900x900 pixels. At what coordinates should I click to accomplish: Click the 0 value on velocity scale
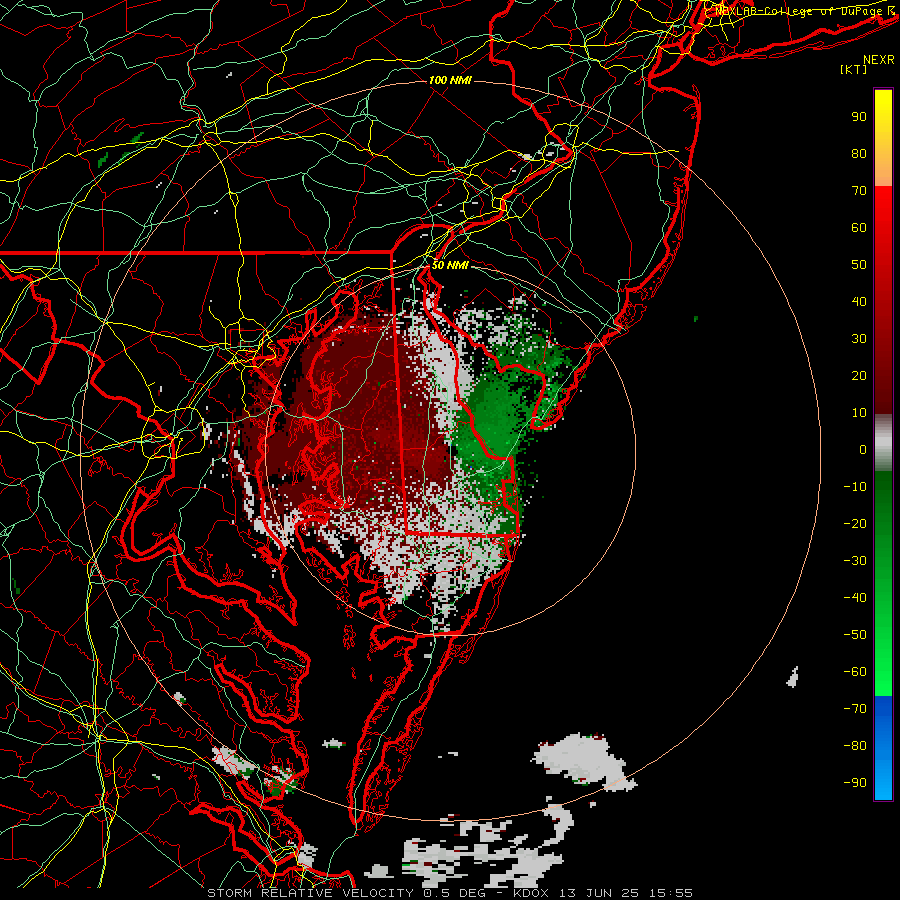pos(863,449)
